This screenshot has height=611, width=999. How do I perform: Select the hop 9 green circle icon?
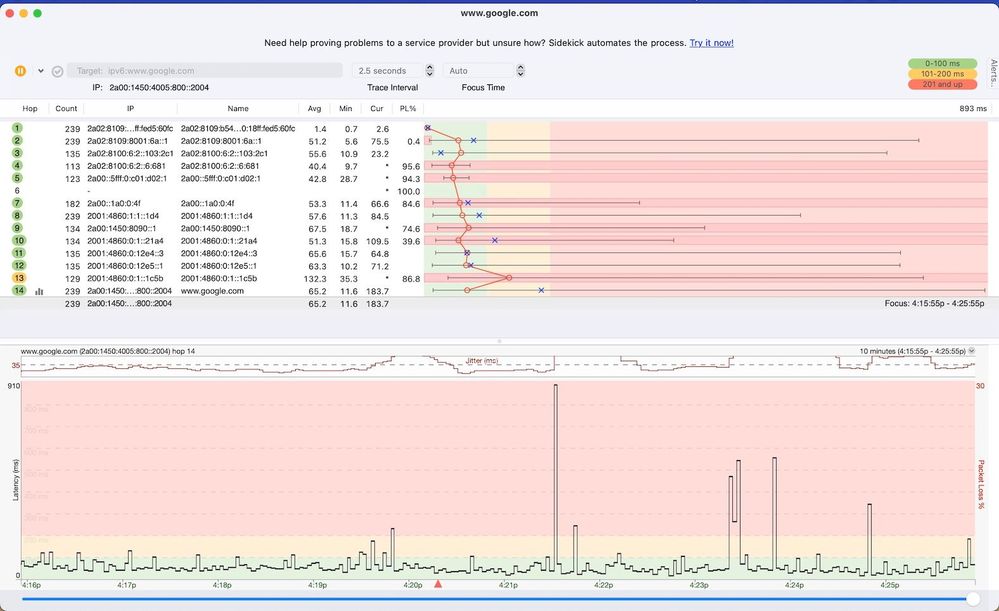coord(17,227)
